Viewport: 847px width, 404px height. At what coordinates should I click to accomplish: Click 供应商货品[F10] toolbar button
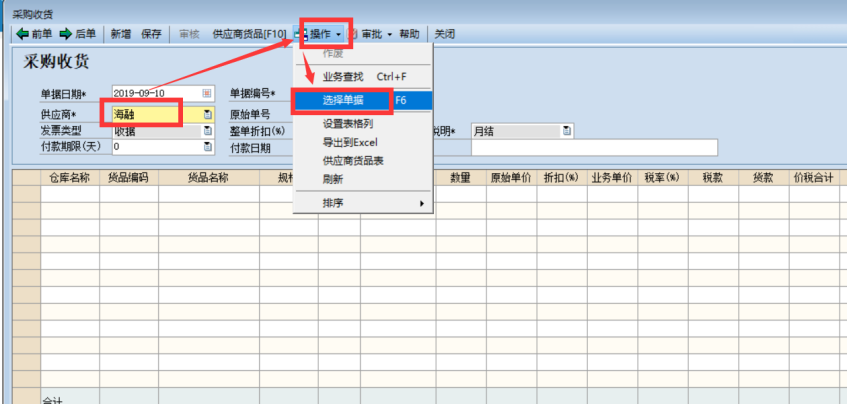(x=249, y=34)
